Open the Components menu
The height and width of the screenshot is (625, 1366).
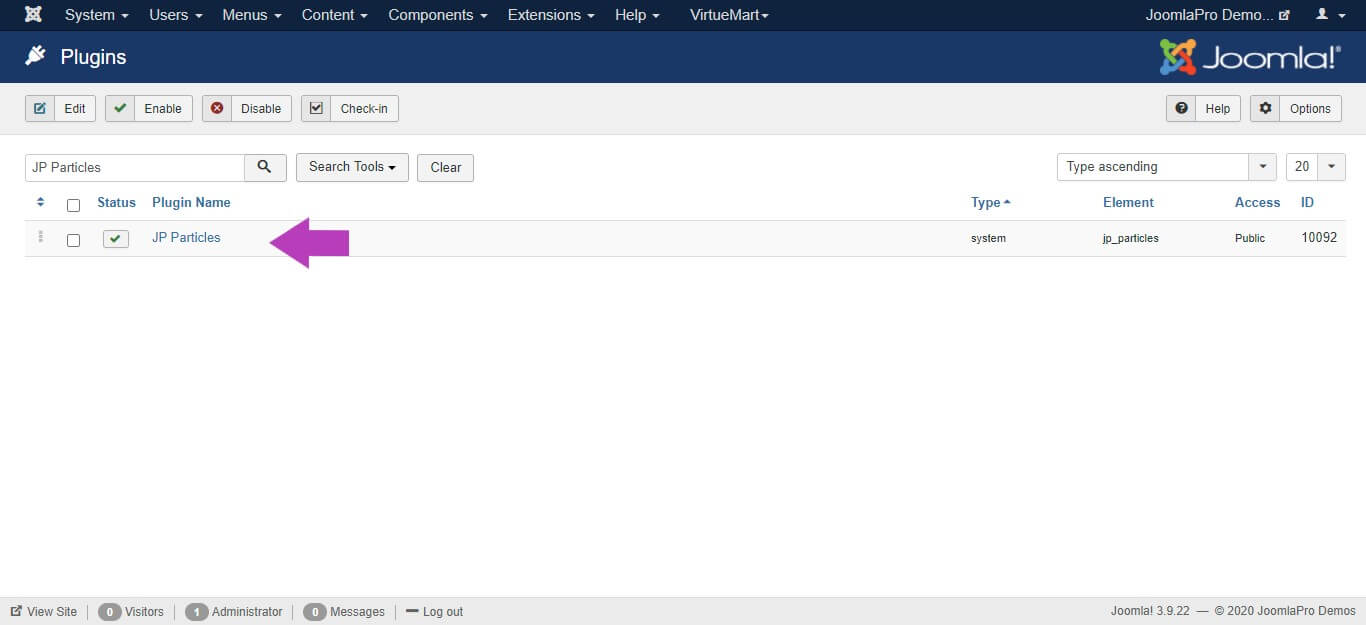point(437,15)
